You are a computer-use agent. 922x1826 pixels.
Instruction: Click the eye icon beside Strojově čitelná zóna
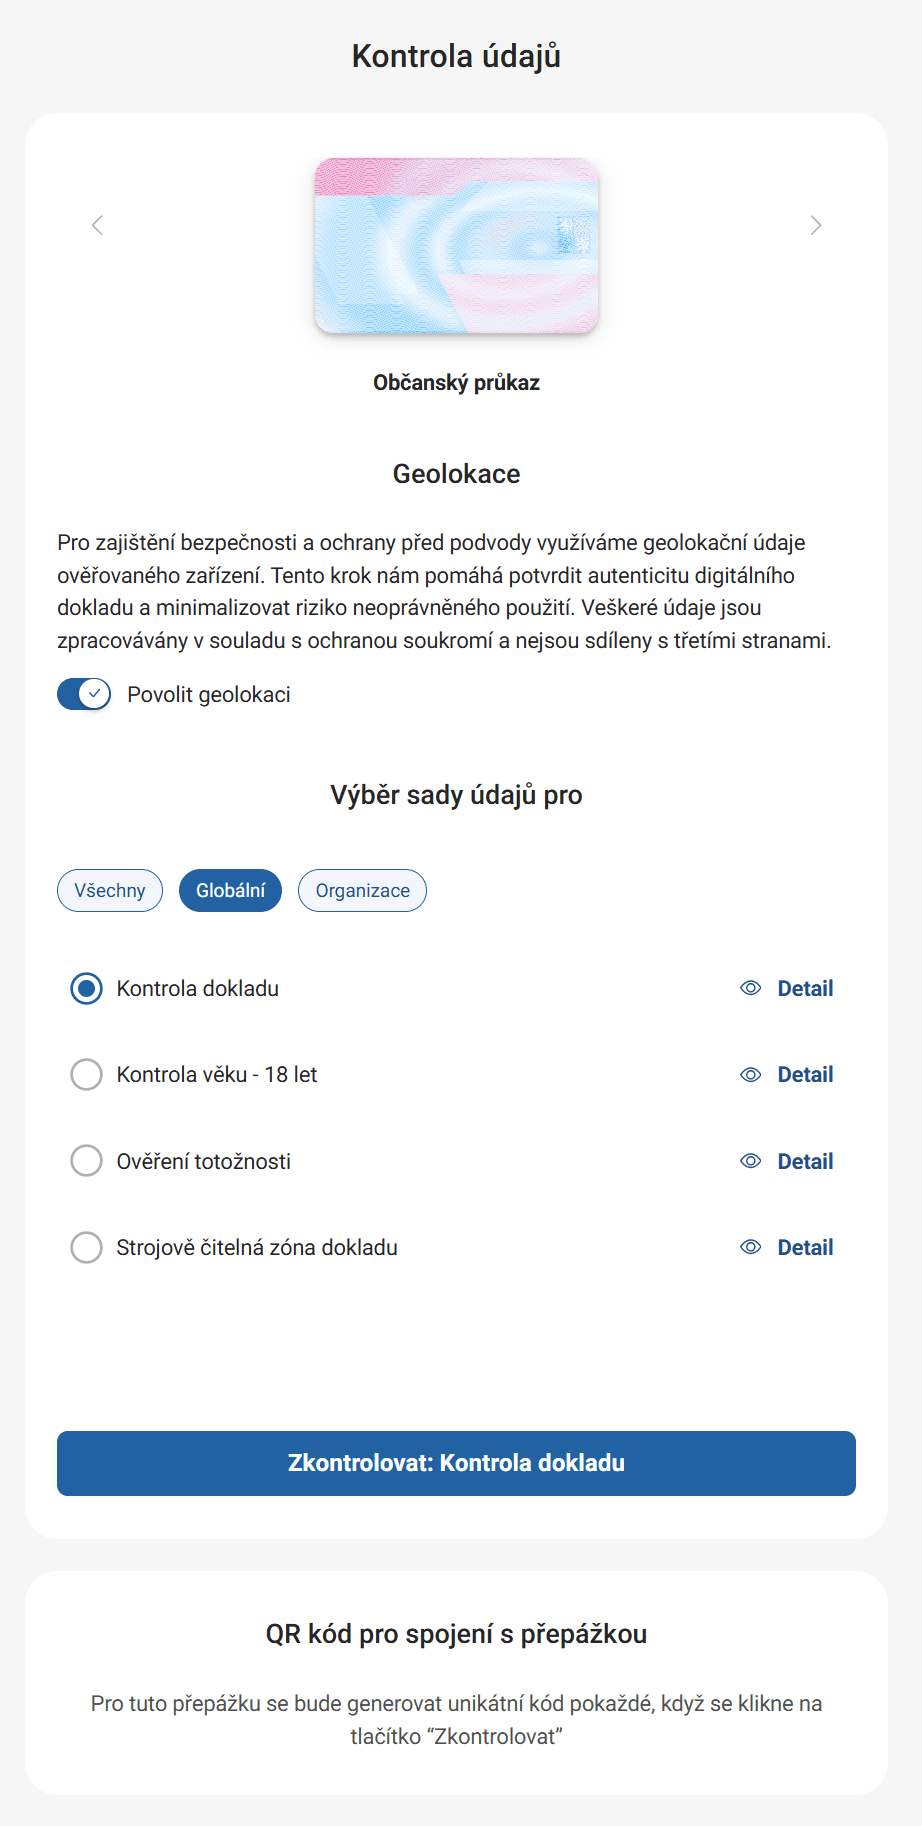click(750, 1247)
